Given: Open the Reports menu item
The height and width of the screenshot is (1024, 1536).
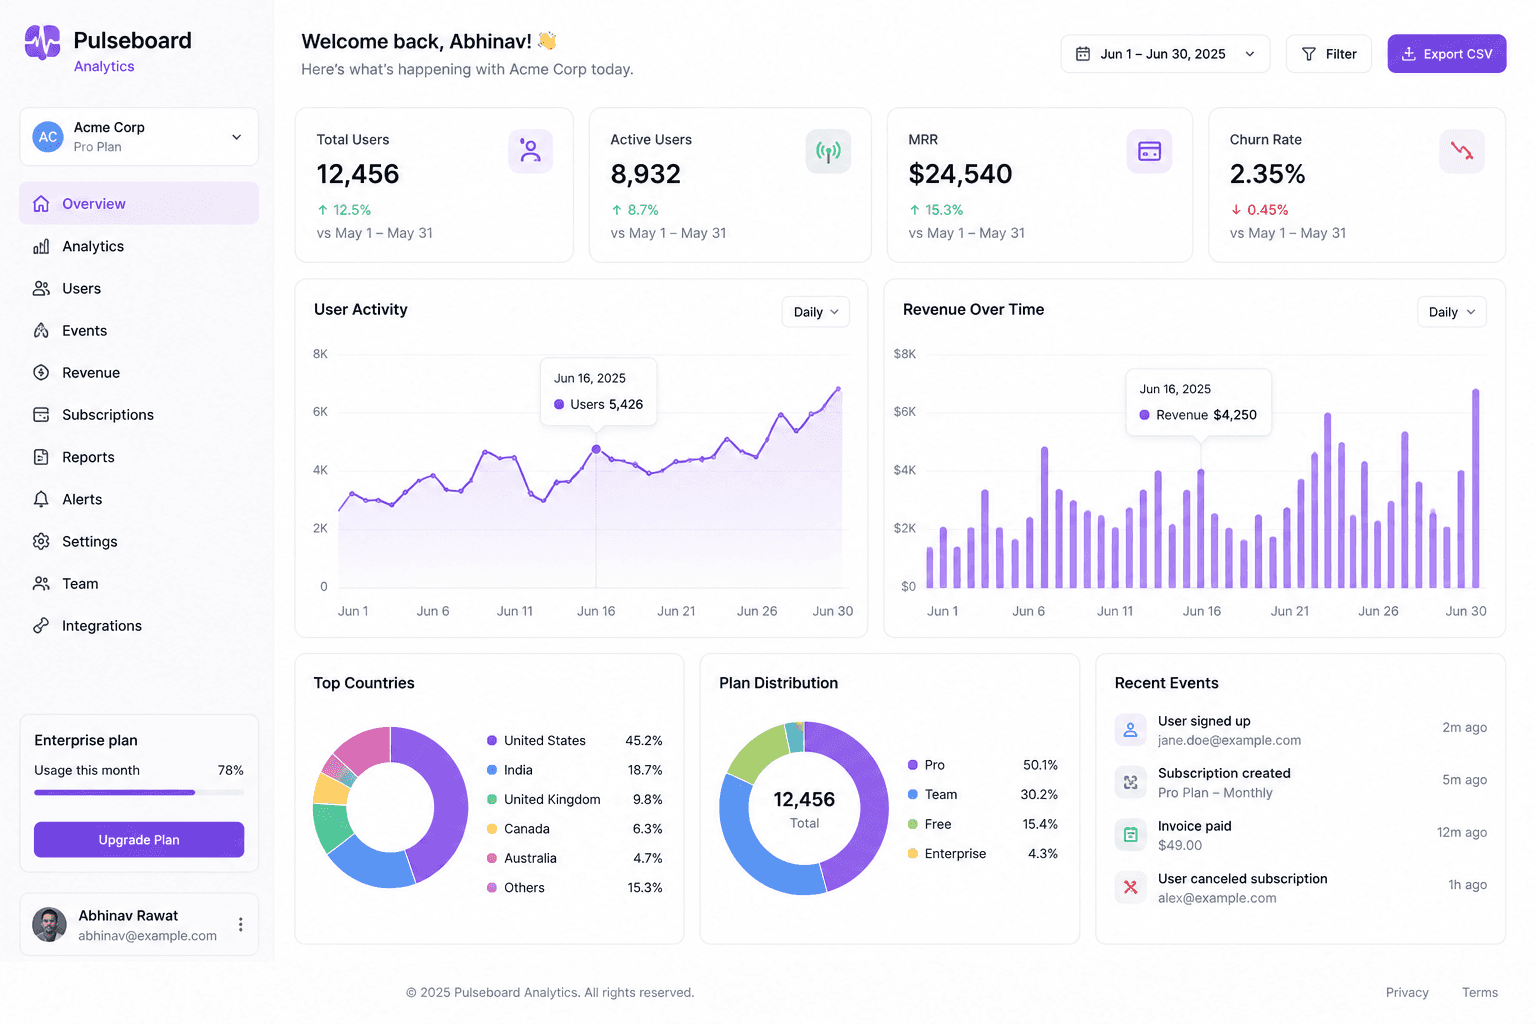Looking at the screenshot, I should pos(139,457).
